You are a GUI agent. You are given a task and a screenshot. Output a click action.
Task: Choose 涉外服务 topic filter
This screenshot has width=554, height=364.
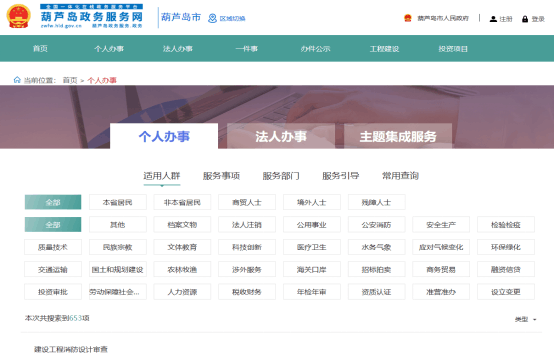click(247, 269)
